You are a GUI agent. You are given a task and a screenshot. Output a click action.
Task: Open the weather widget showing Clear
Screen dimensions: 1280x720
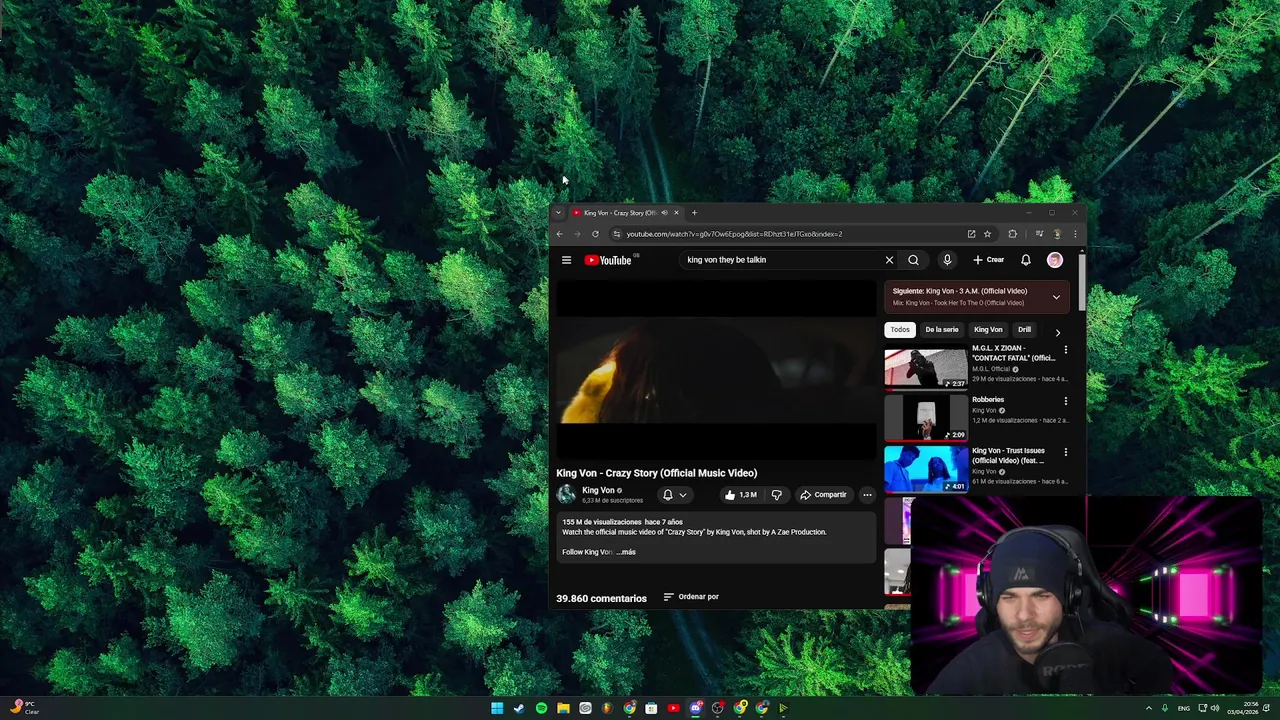point(24,708)
